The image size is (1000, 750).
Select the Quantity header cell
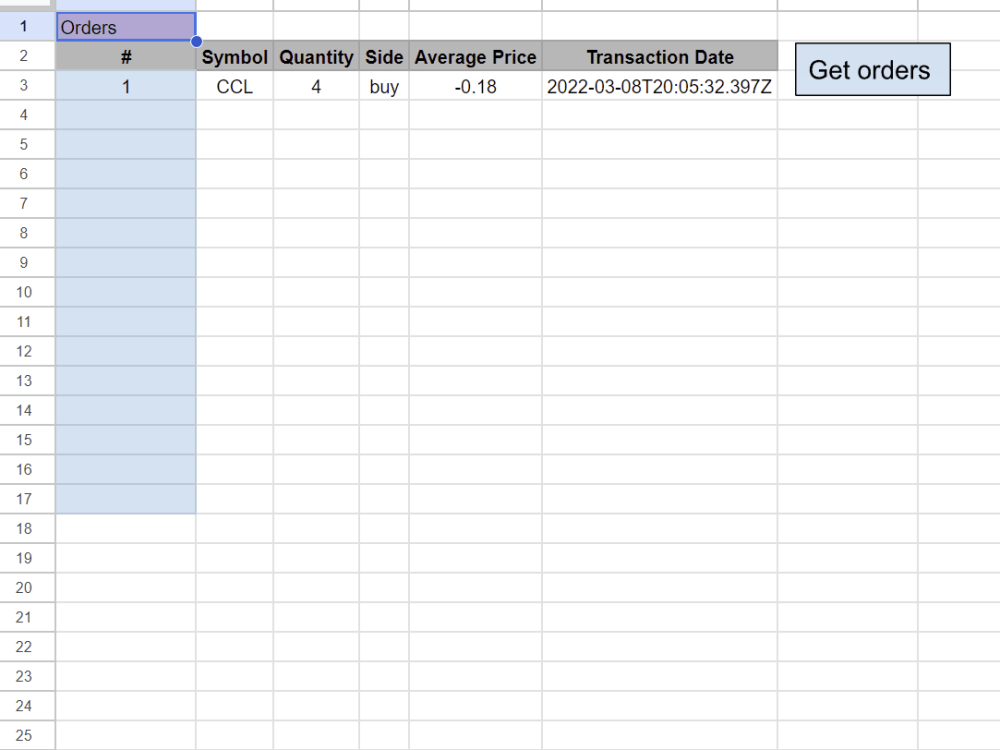[316, 57]
